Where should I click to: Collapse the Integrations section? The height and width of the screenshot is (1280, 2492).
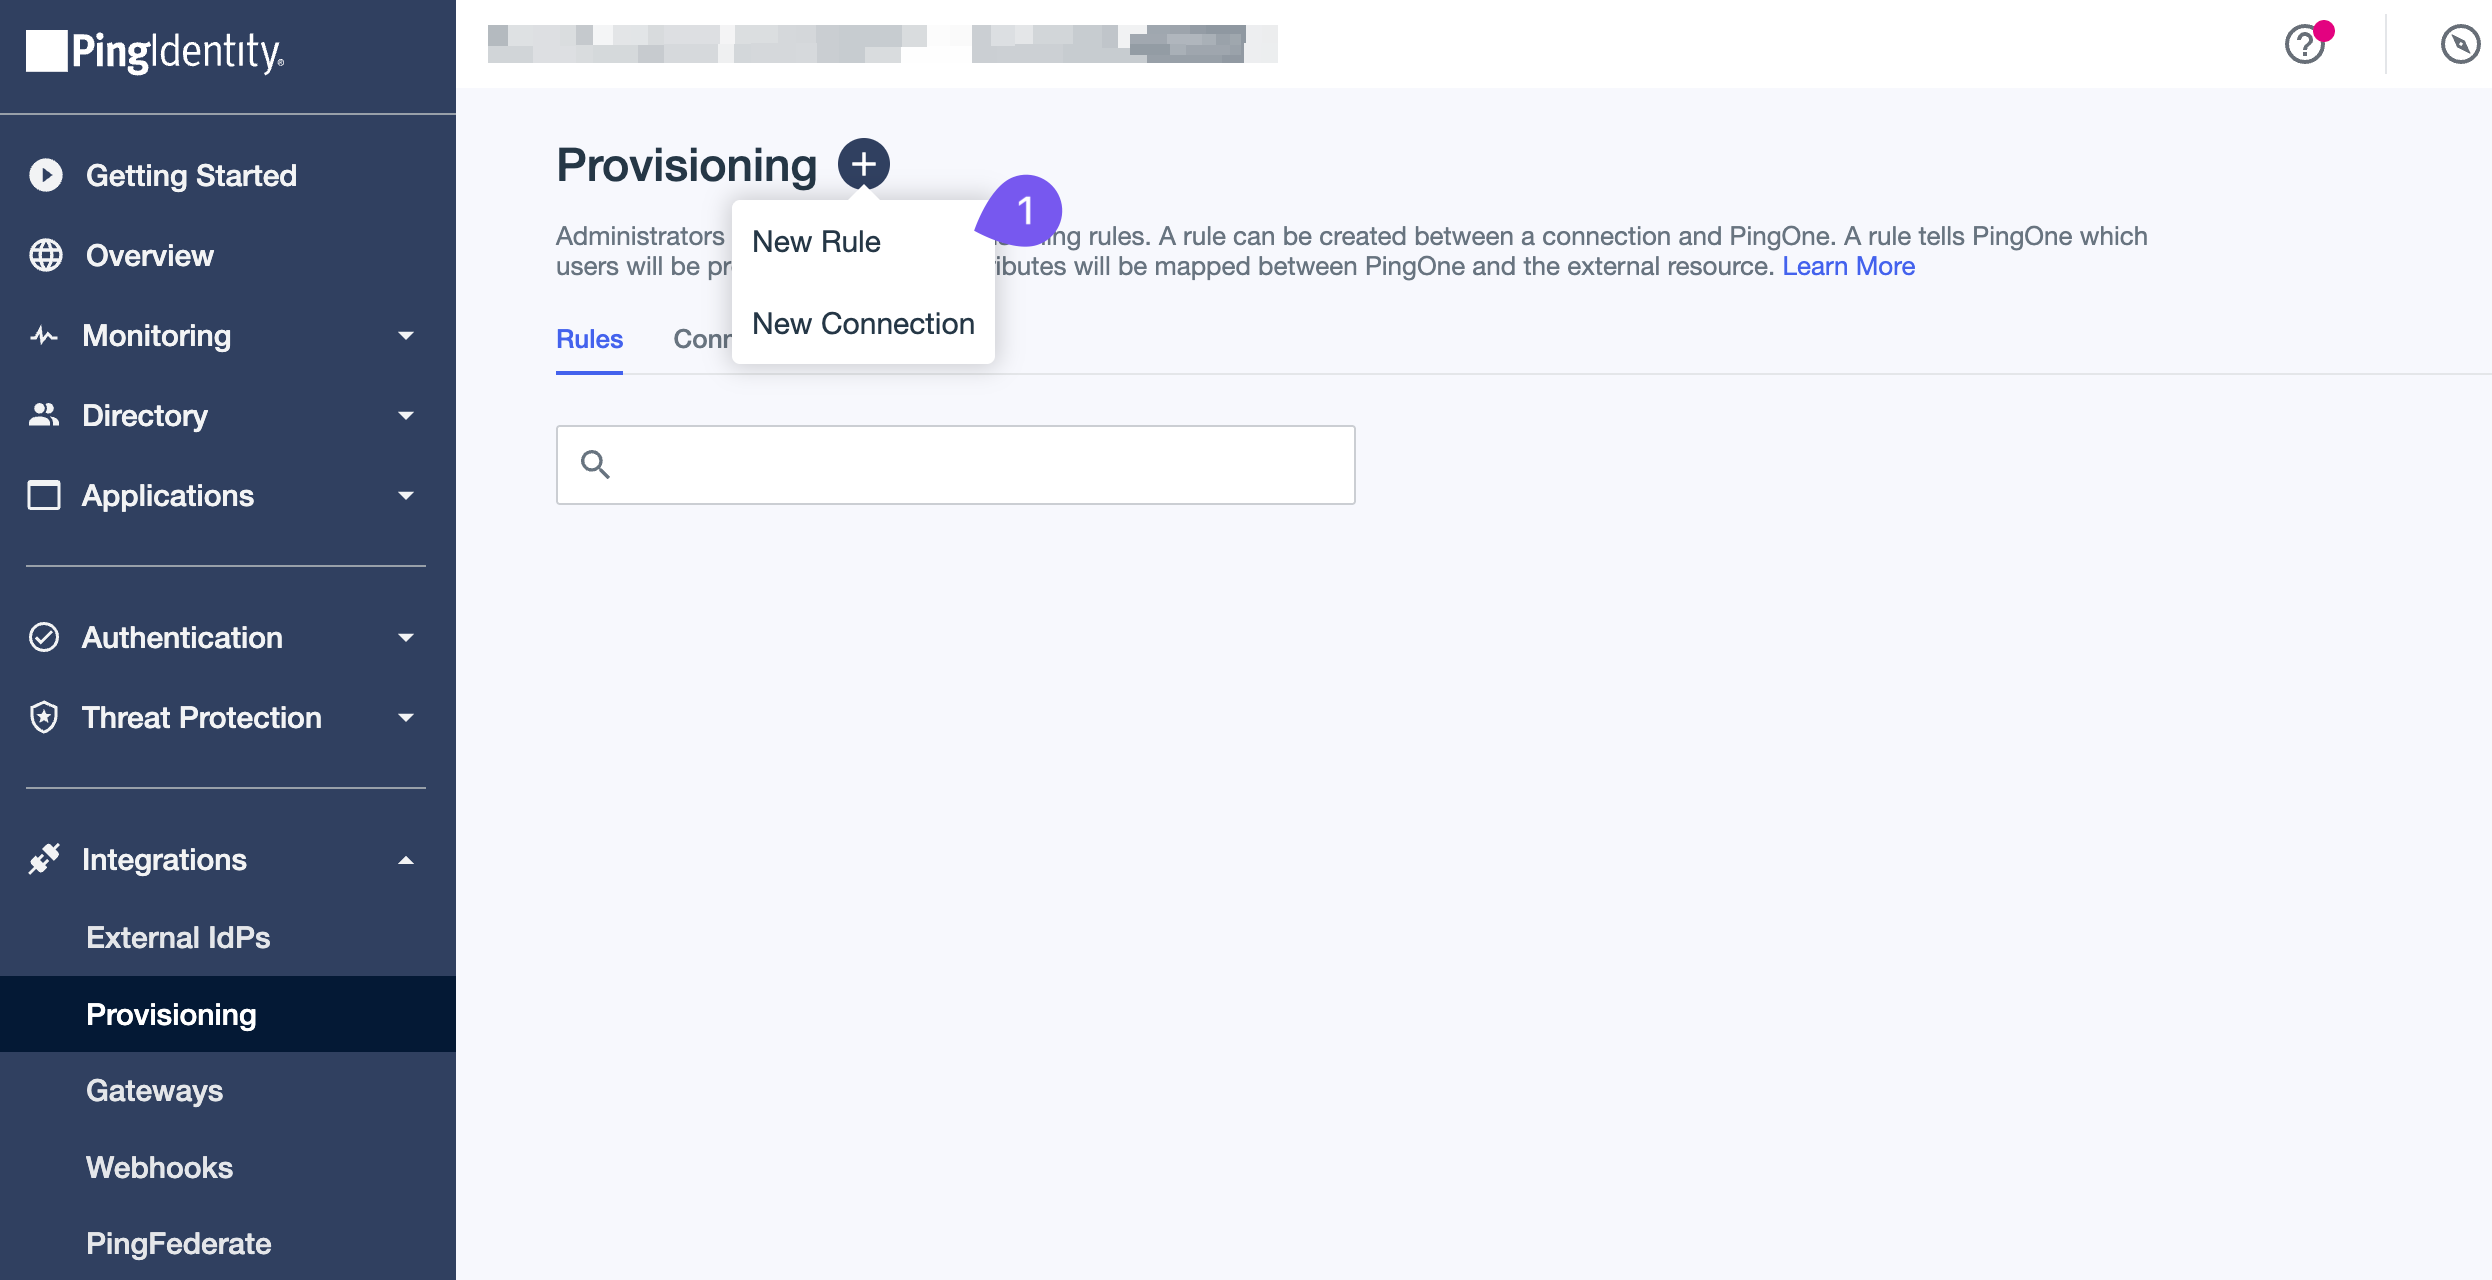(406, 858)
